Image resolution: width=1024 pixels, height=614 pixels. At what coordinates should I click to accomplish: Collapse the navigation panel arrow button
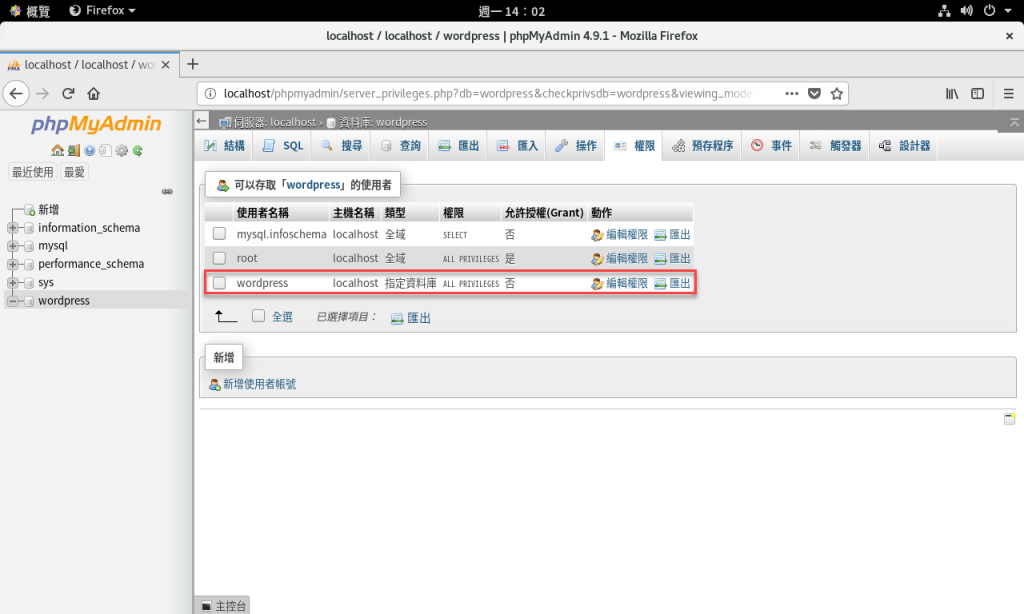(202, 121)
